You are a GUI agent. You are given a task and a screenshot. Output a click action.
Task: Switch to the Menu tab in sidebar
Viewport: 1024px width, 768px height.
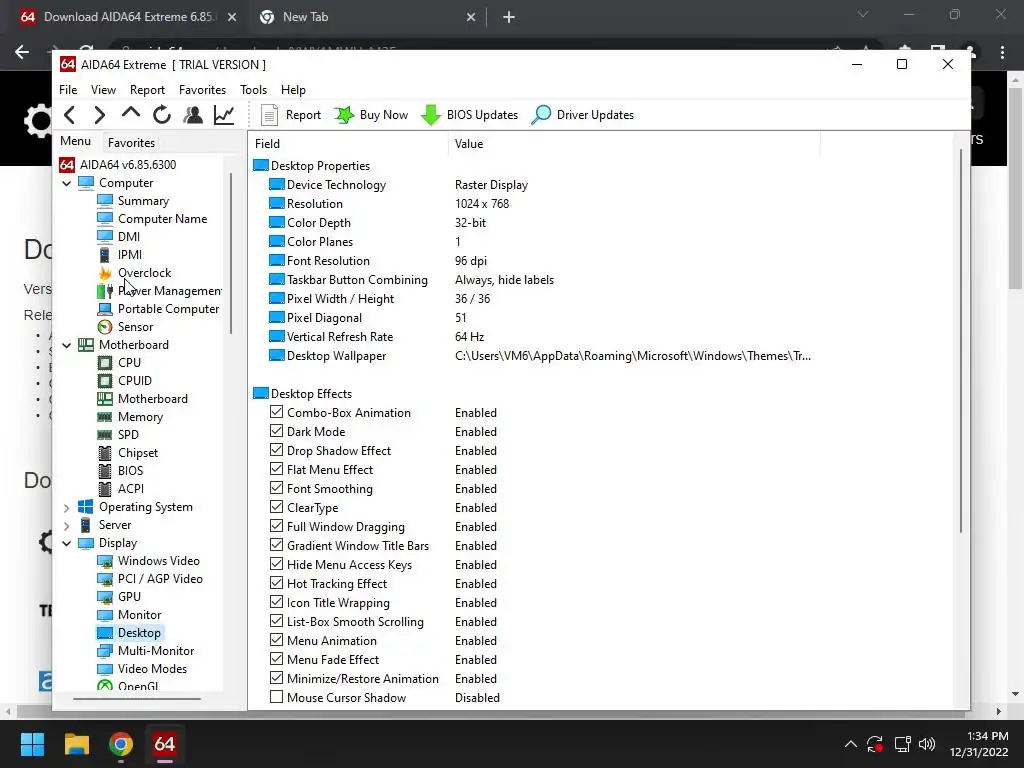click(x=76, y=141)
